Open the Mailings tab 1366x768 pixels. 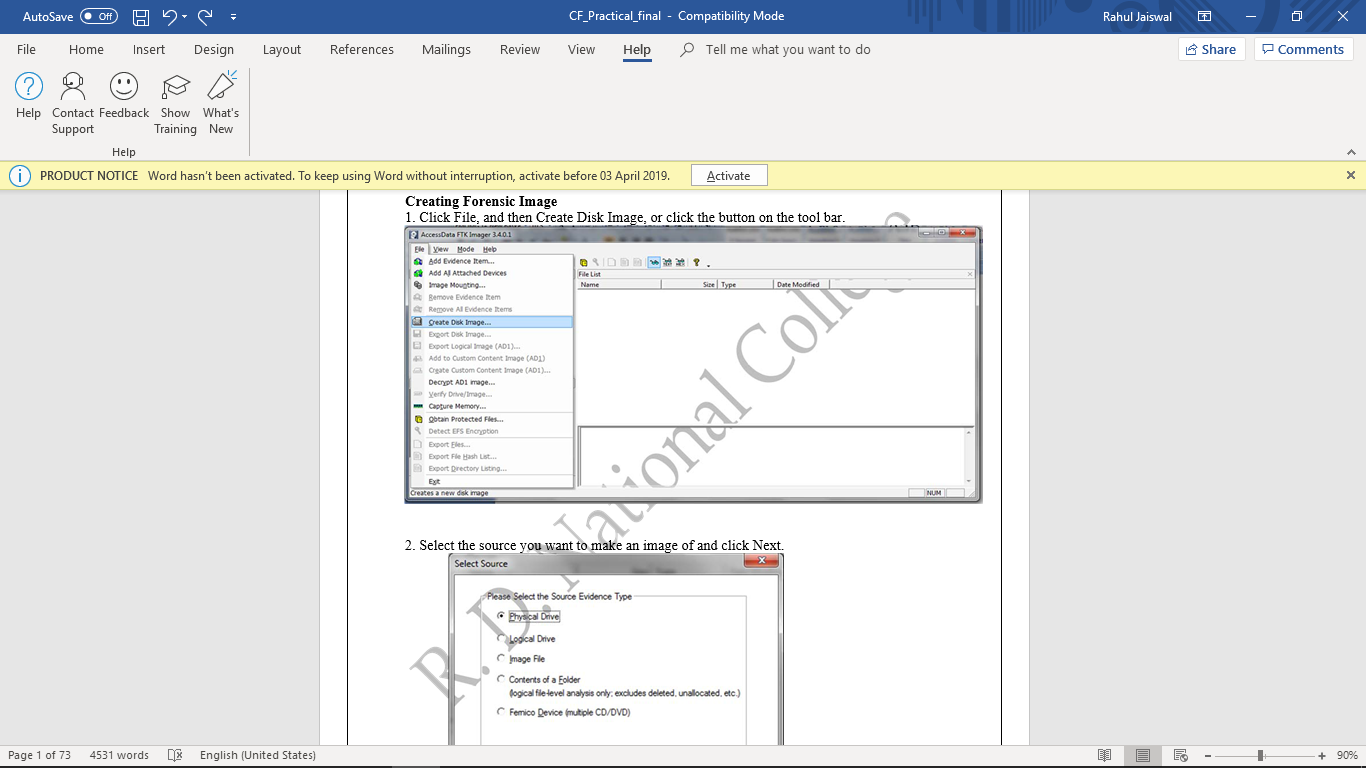pyautogui.click(x=446, y=49)
